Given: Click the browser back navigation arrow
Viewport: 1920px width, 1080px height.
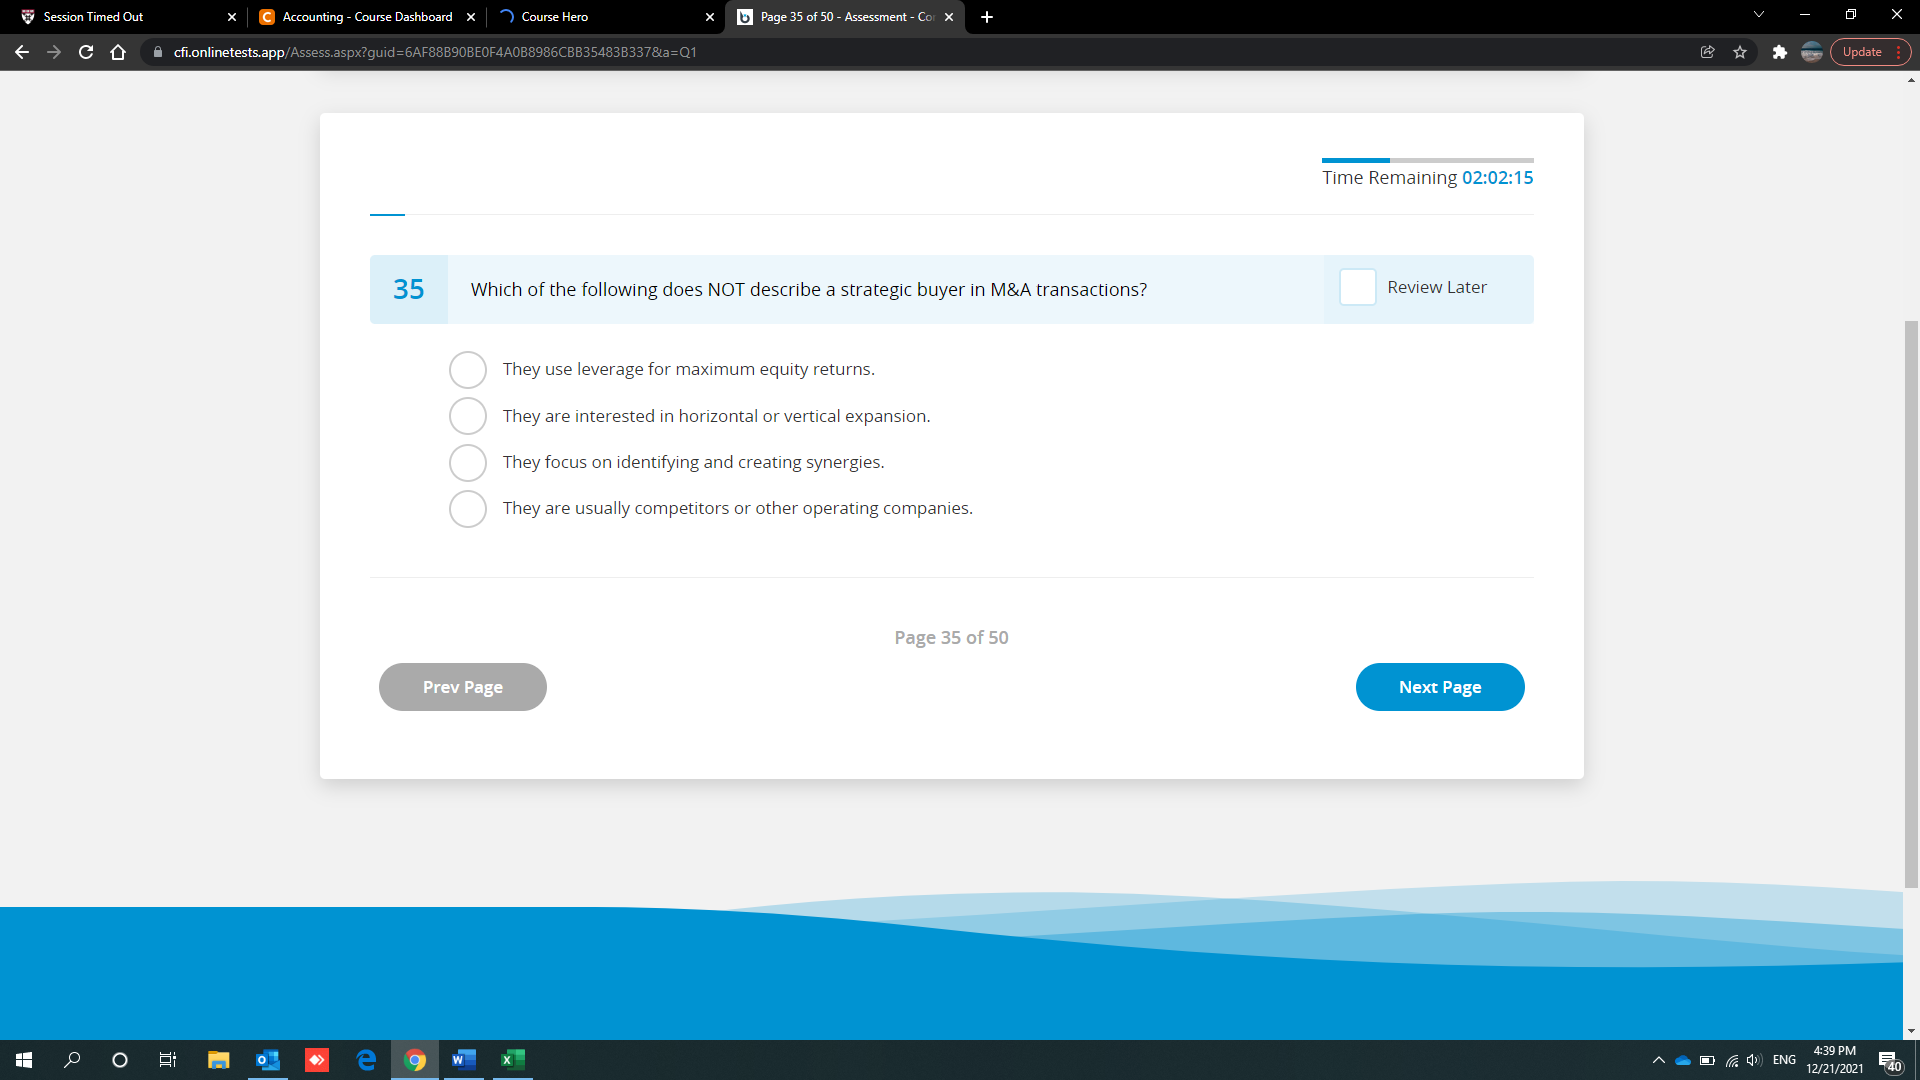Looking at the screenshot, I should pyautogui.click(x=21, y=52).
